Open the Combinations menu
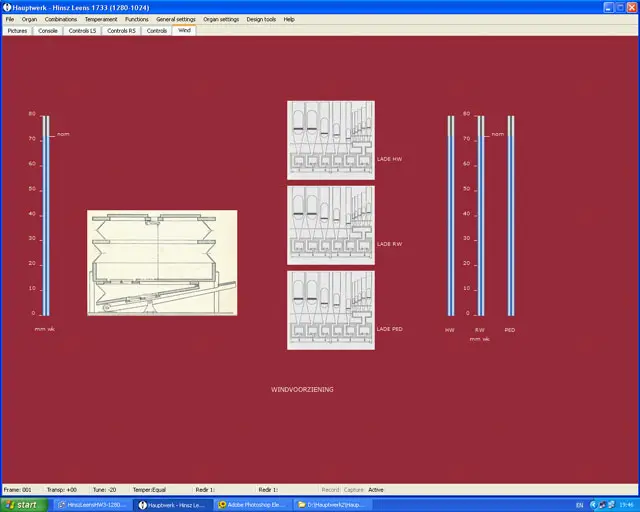Viewport: 640px width, 512px height. [x=61, y=19]
